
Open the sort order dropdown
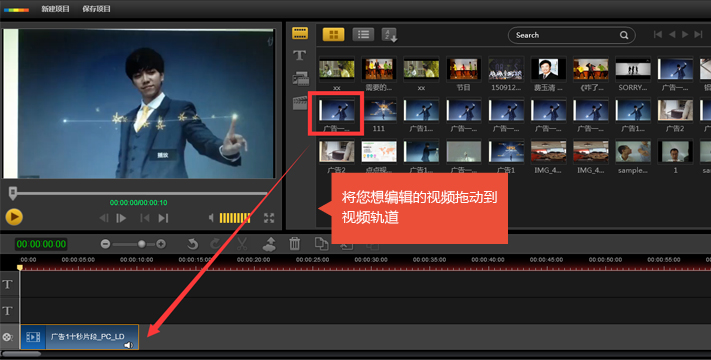pos(390,35)
